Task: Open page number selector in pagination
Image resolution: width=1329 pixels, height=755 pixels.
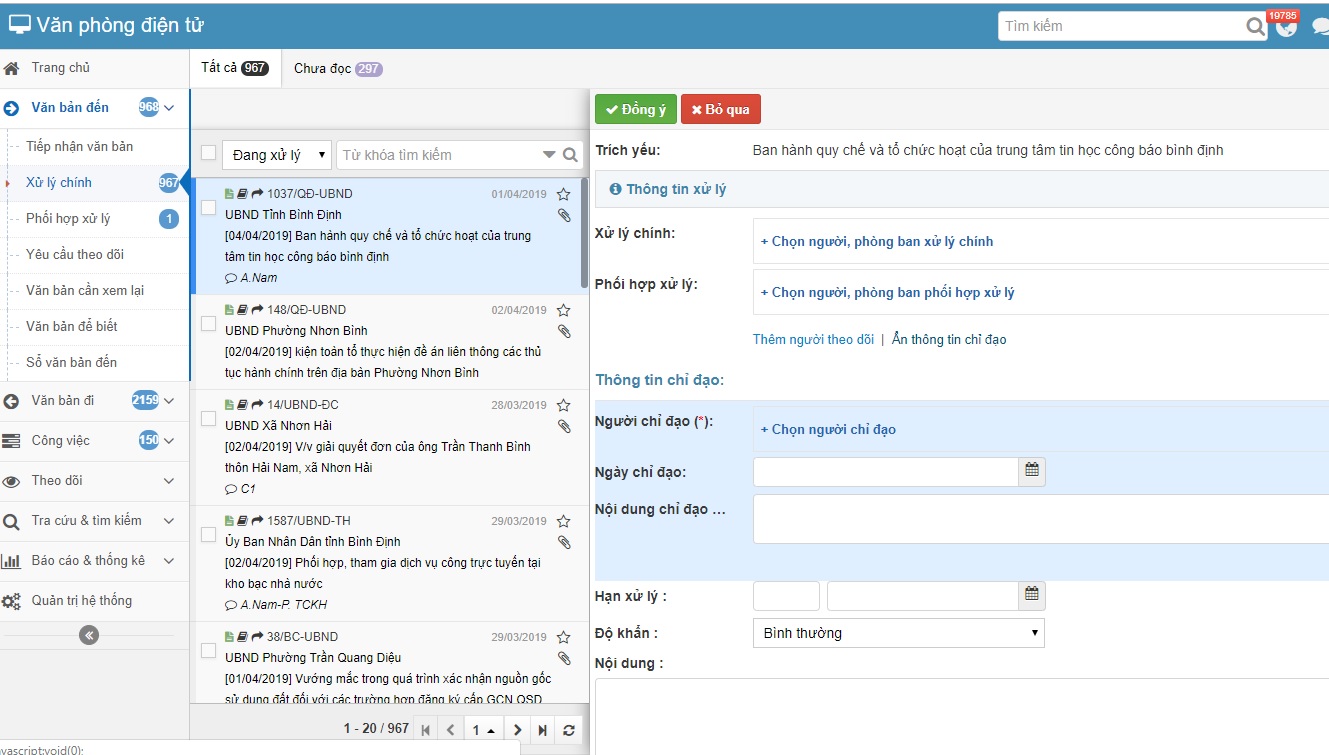Action: tap(484, 730)
